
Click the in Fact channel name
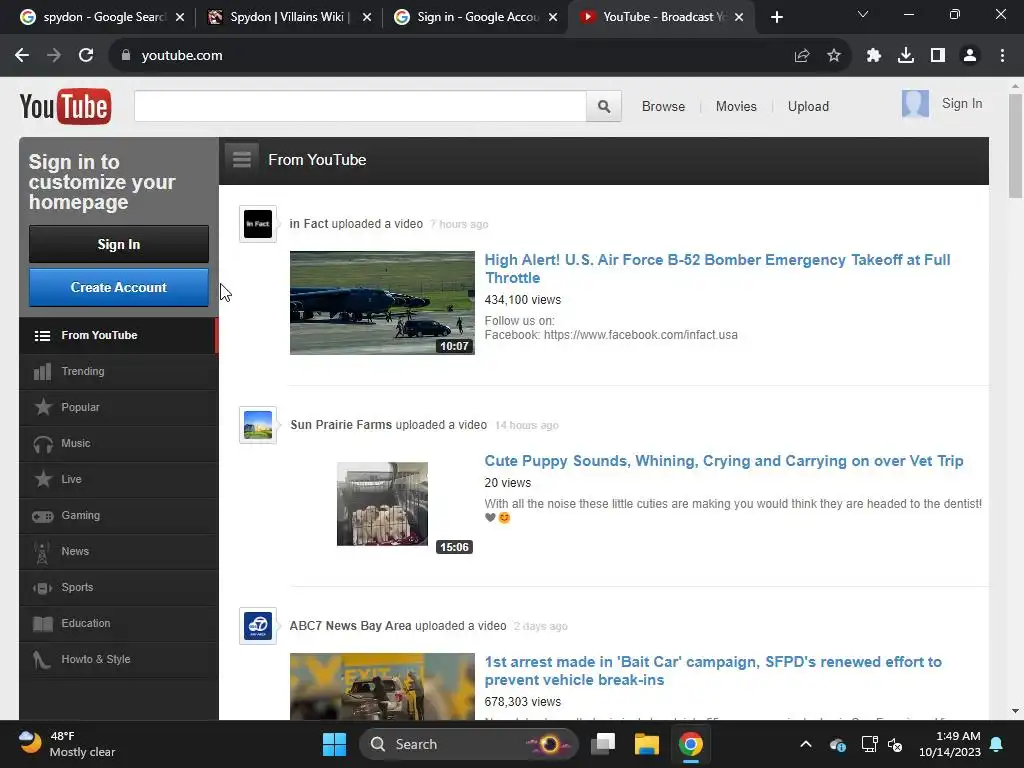pos(308,224)
